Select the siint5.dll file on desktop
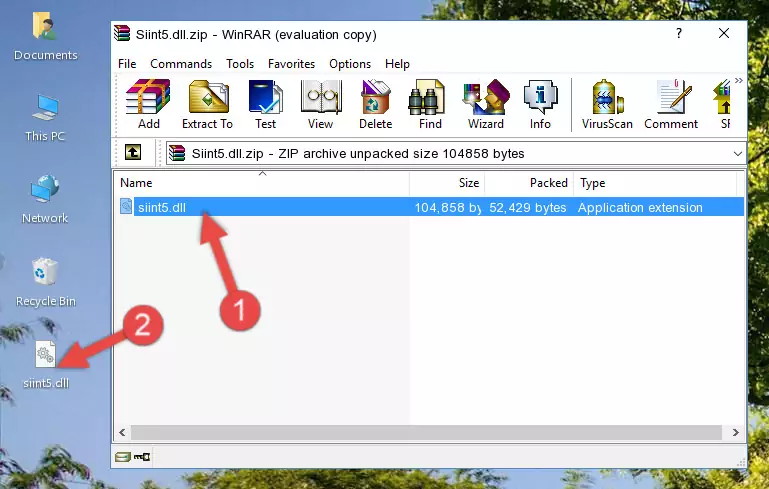Viewport: 769px width, 489px height. 46,364
